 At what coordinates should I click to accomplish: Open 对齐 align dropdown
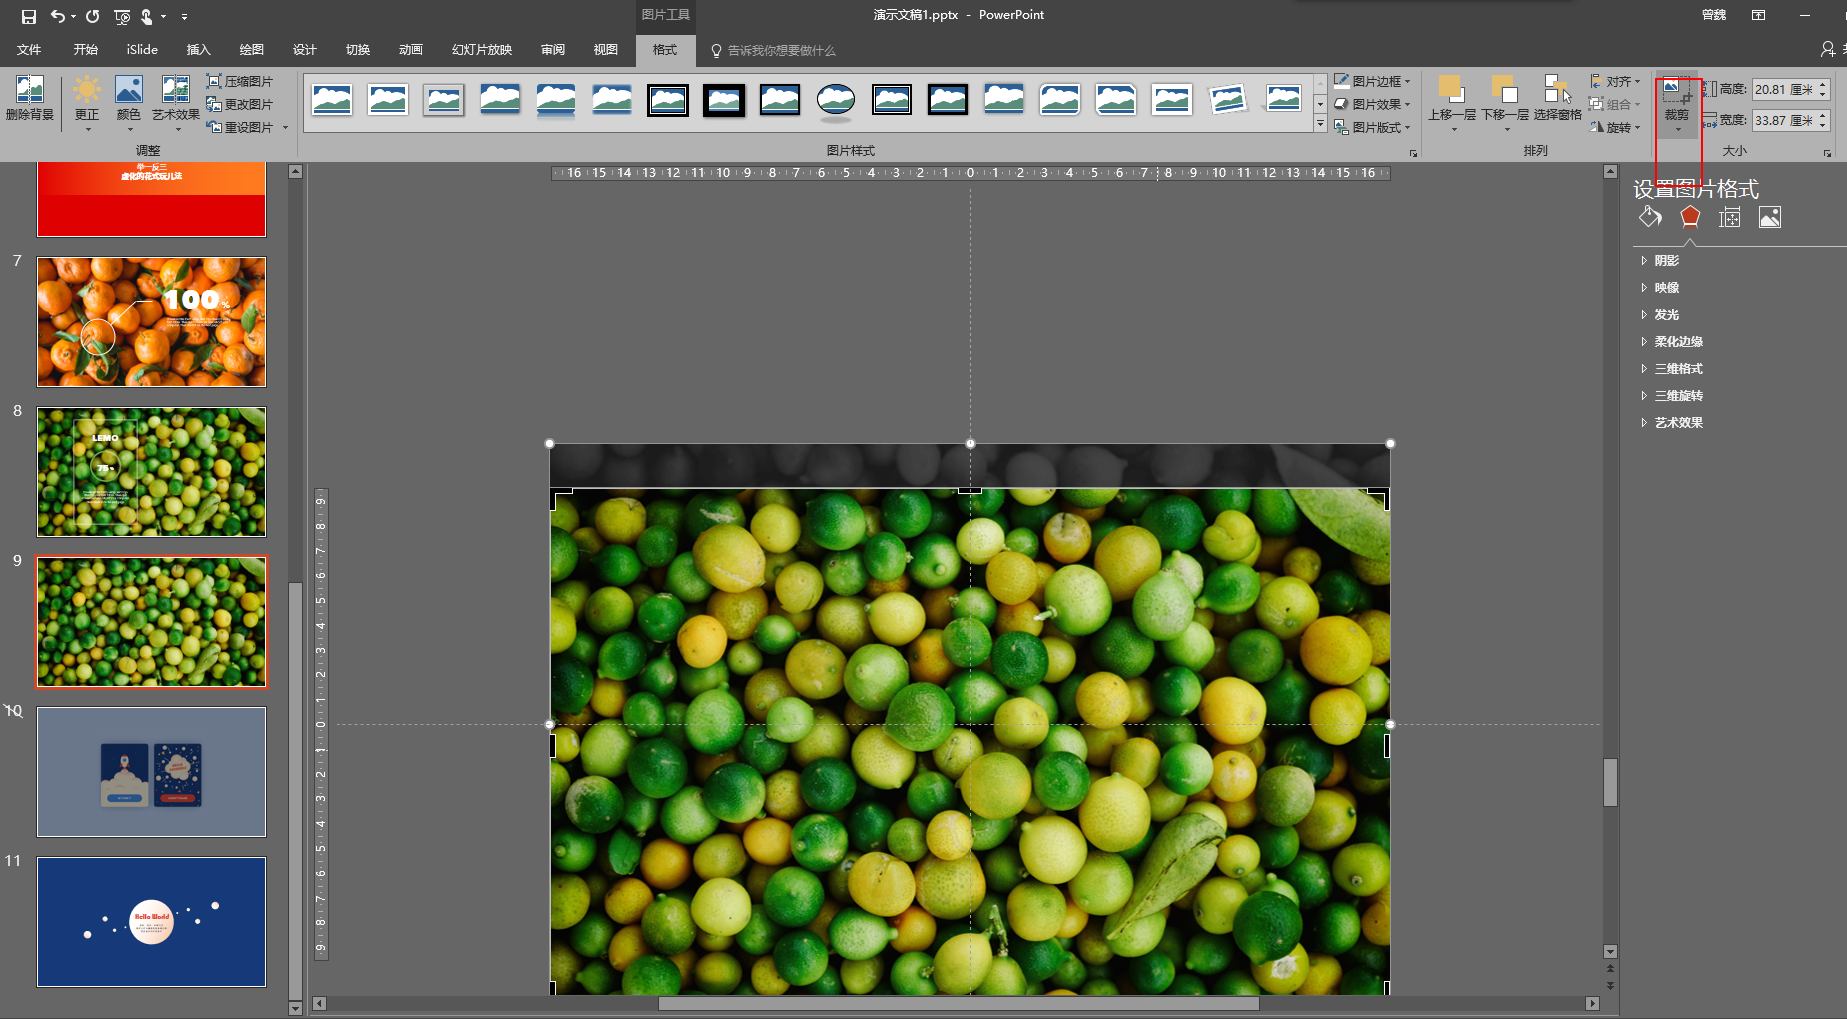pyautogui.click(x=1615, y=81)
